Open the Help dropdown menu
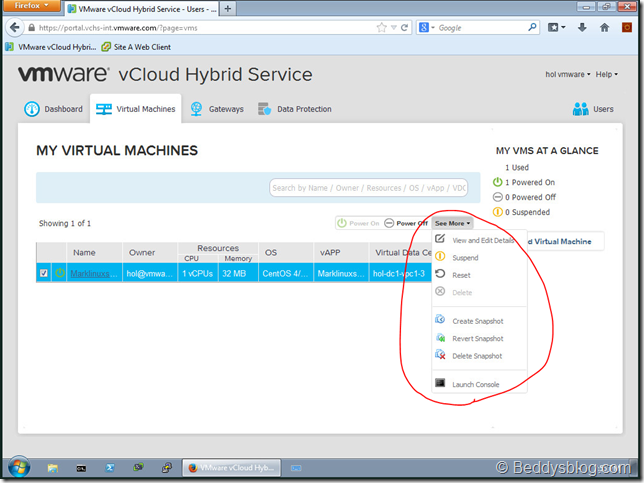Image resolution: width=644 pixels, height=483 pixels. (607, 74)
